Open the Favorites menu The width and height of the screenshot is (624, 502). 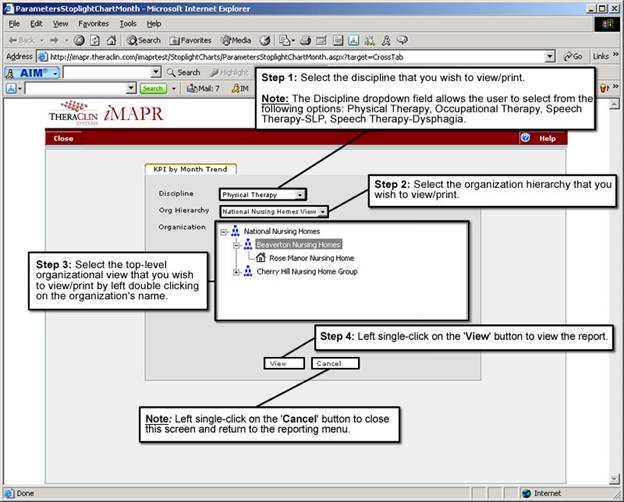point(93,22)
